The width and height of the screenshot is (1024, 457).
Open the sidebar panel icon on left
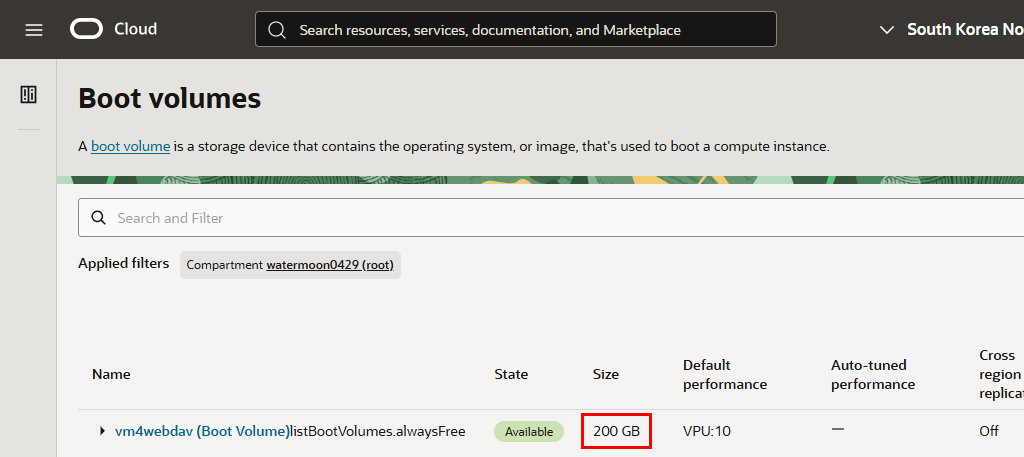[28, 95]
